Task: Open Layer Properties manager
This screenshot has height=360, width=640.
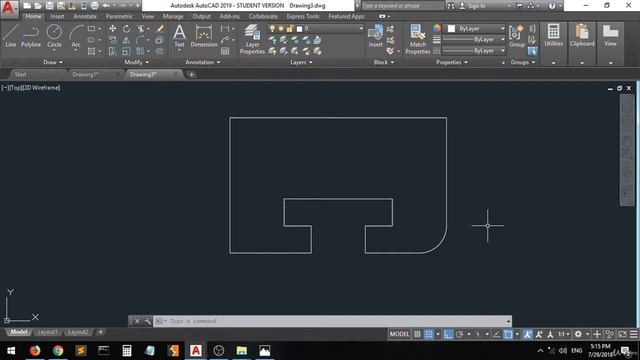Action: [x=252, y=39]
